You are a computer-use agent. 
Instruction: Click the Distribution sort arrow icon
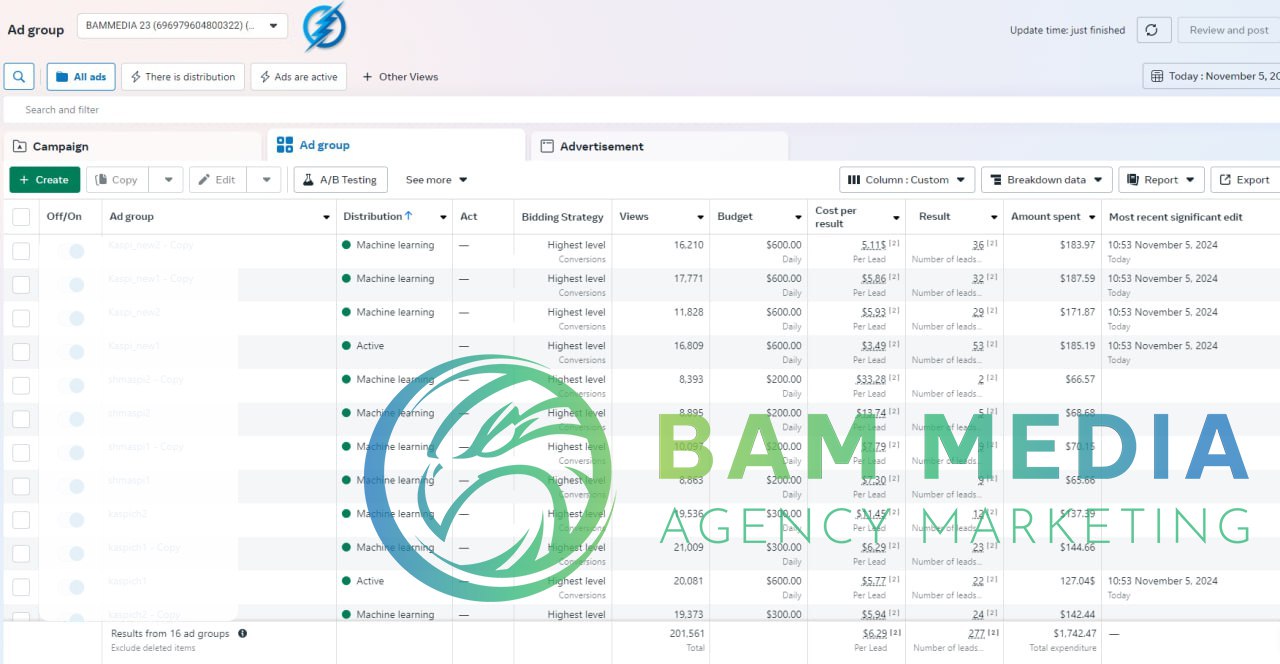[408, 216]
